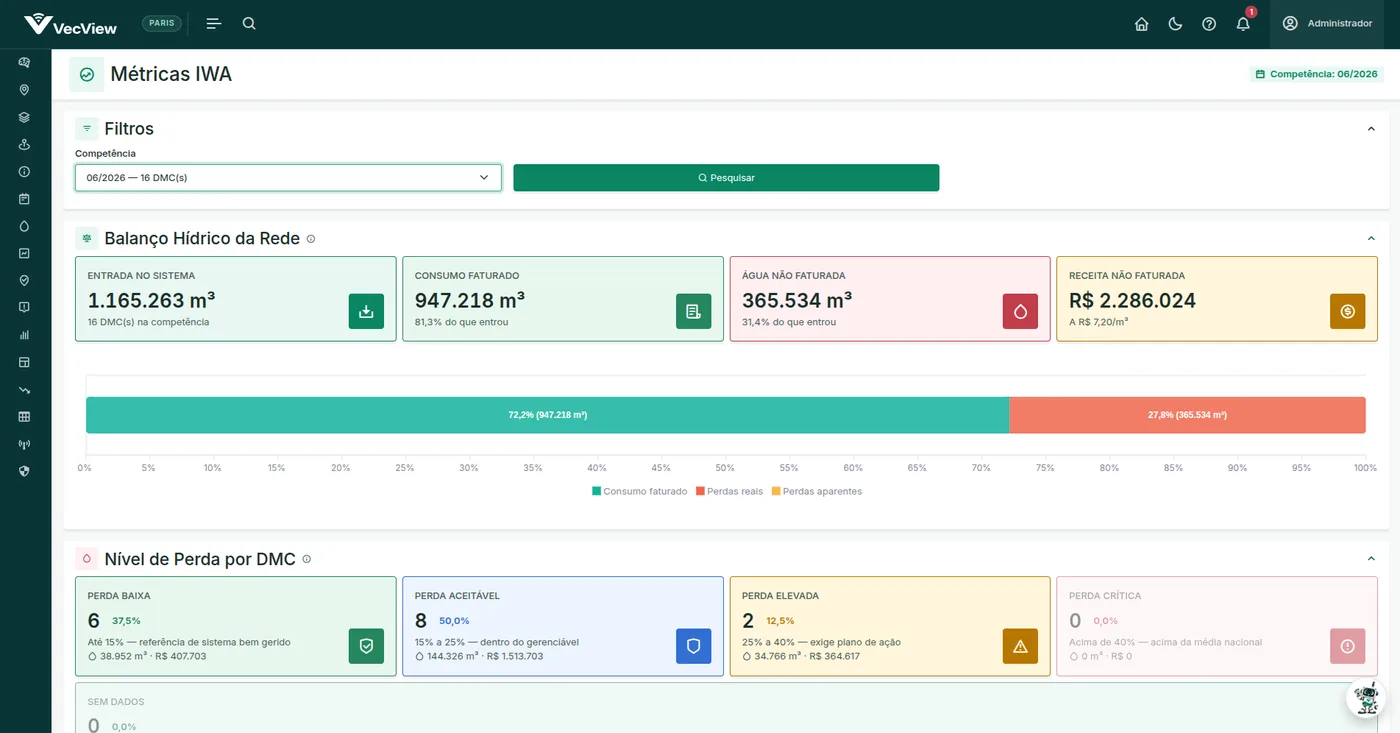This screenshot has height=733, width=1400.
Task: Click the VecView logo
Action: pos(70,24)
